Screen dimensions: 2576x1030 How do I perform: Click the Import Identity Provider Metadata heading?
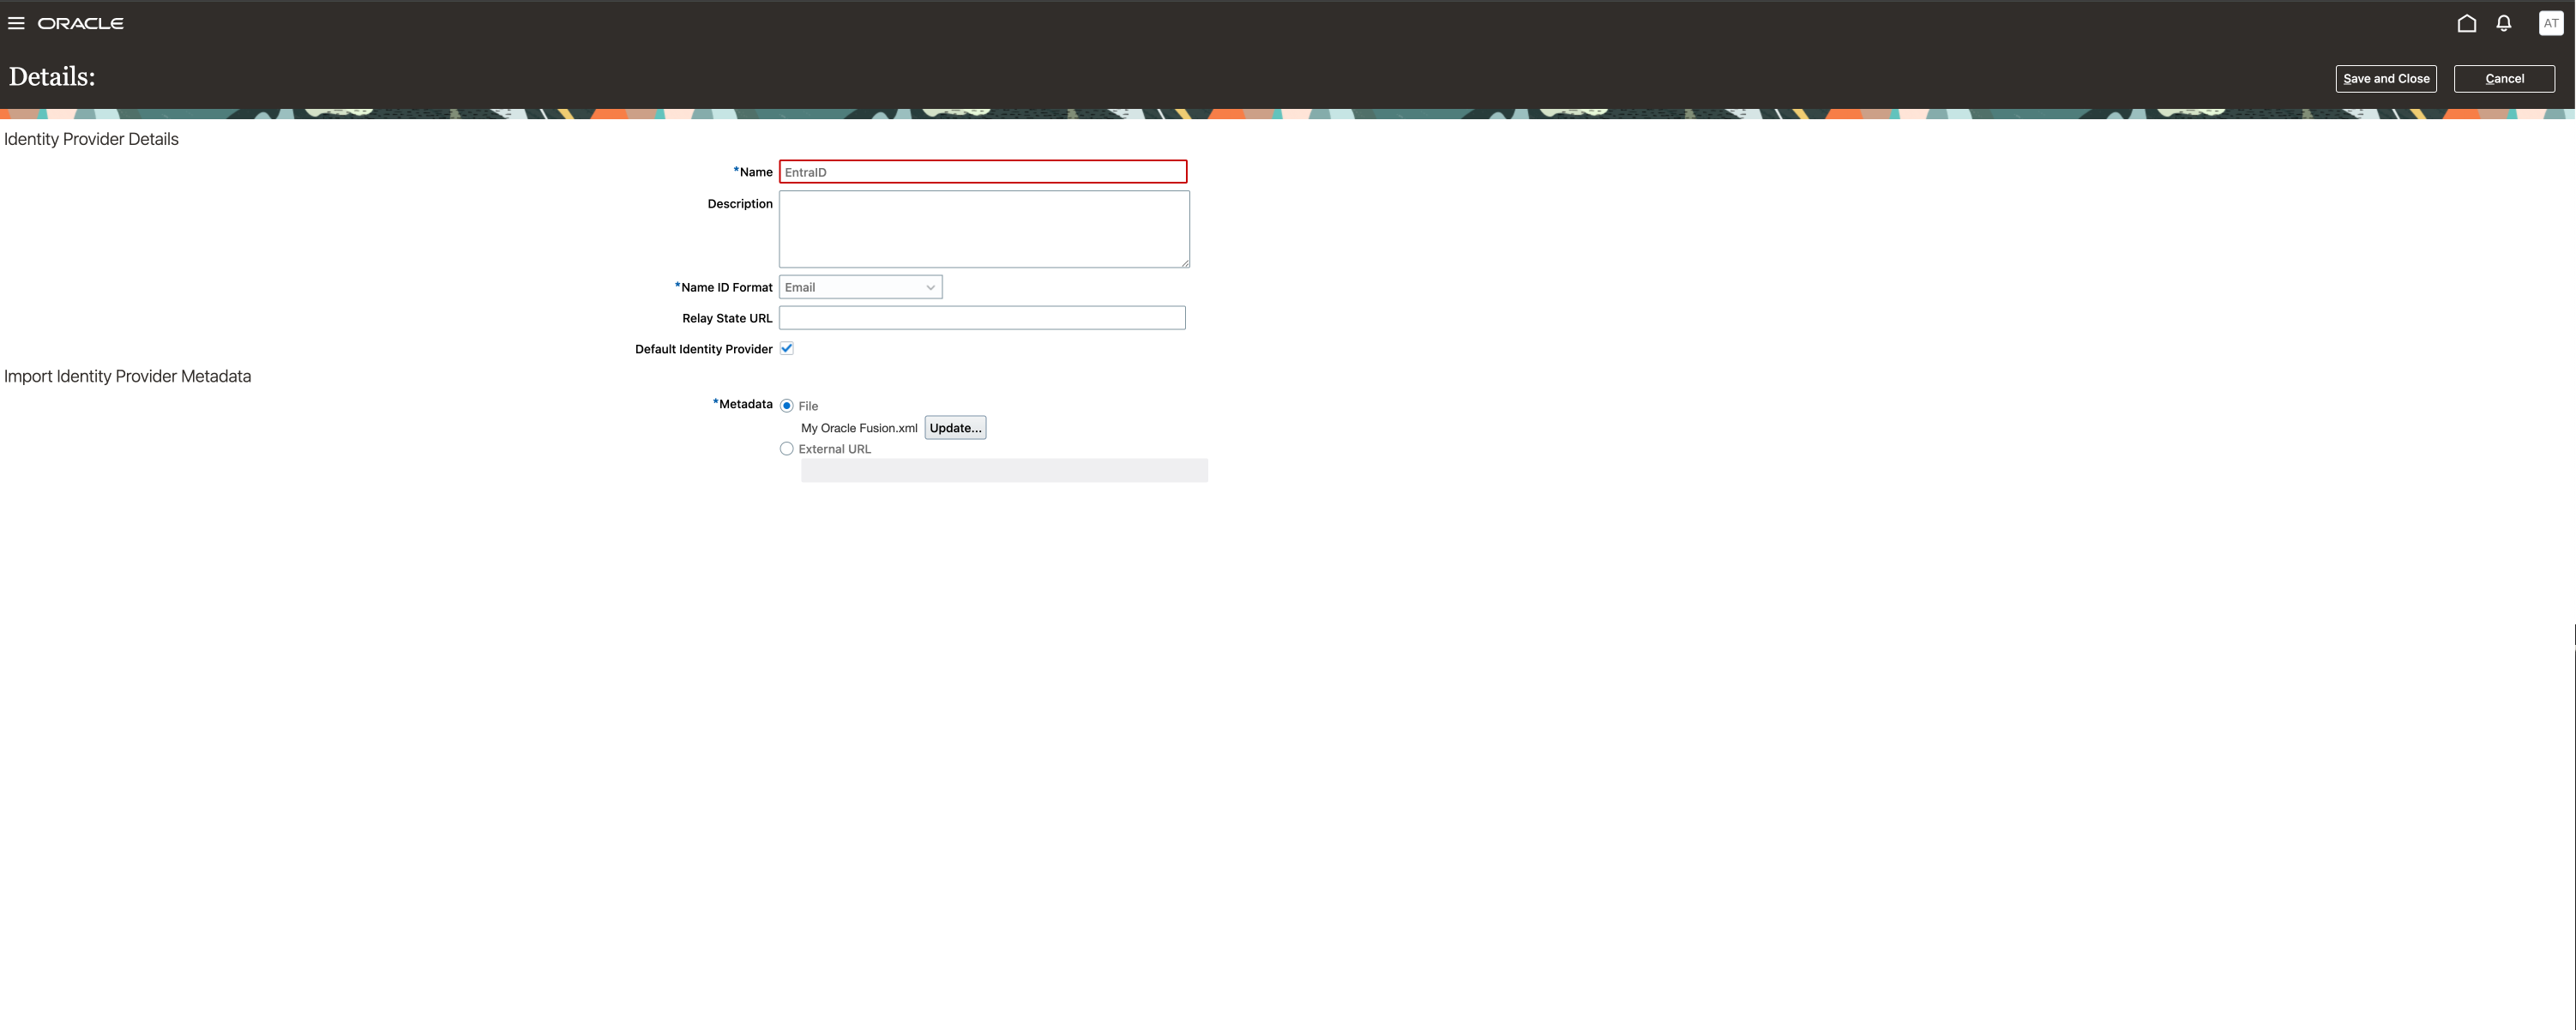(127, 376)
